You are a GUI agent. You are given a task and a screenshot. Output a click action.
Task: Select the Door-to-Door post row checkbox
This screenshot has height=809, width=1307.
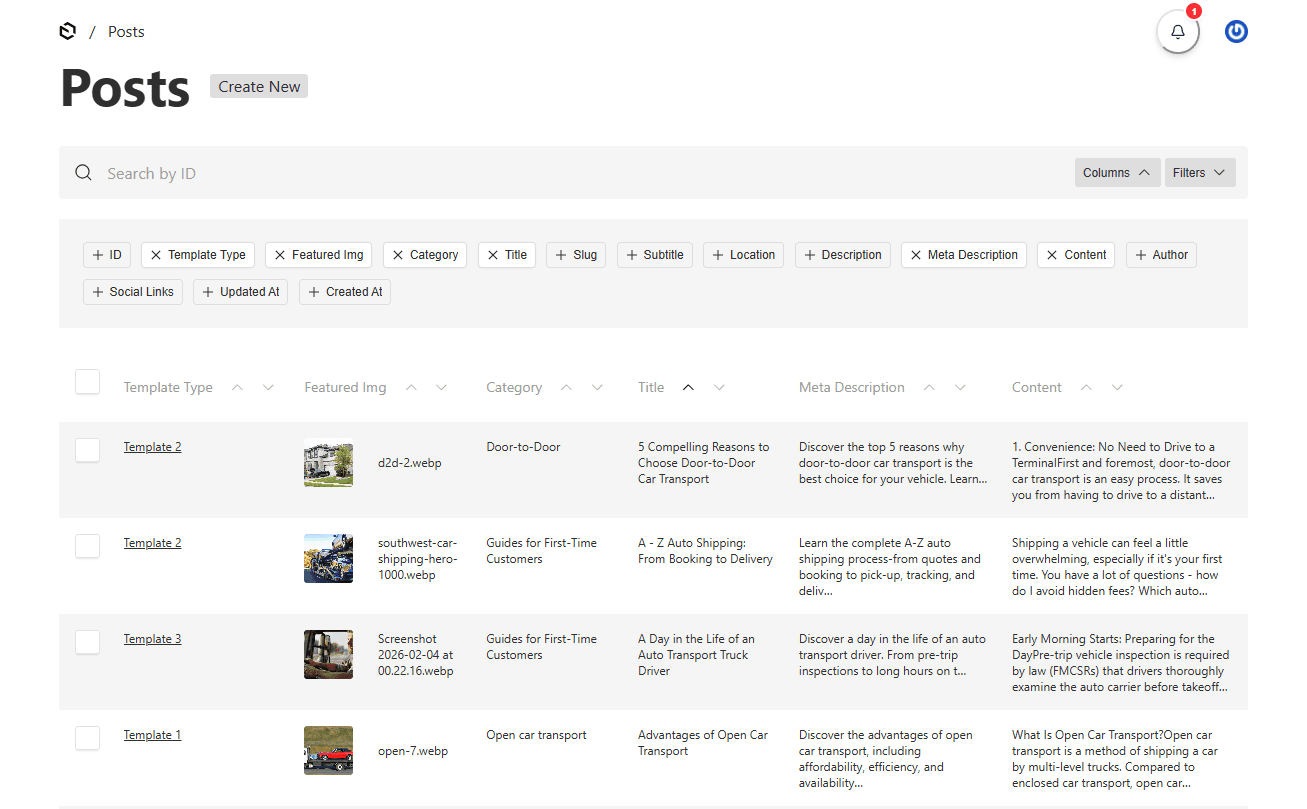[x=88, y=450]
